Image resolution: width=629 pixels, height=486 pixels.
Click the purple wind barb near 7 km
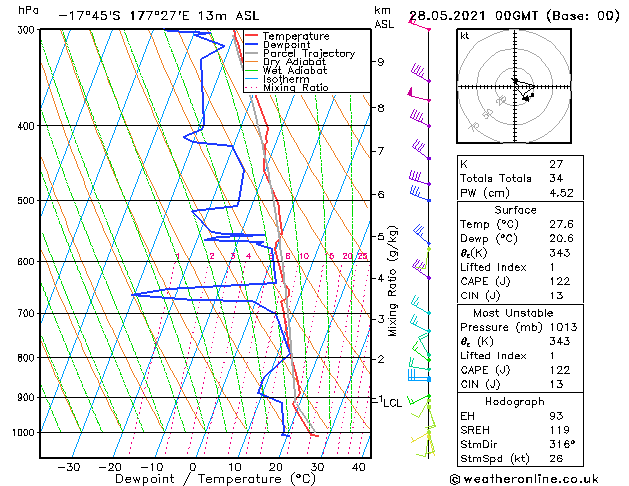click(421, 149)
